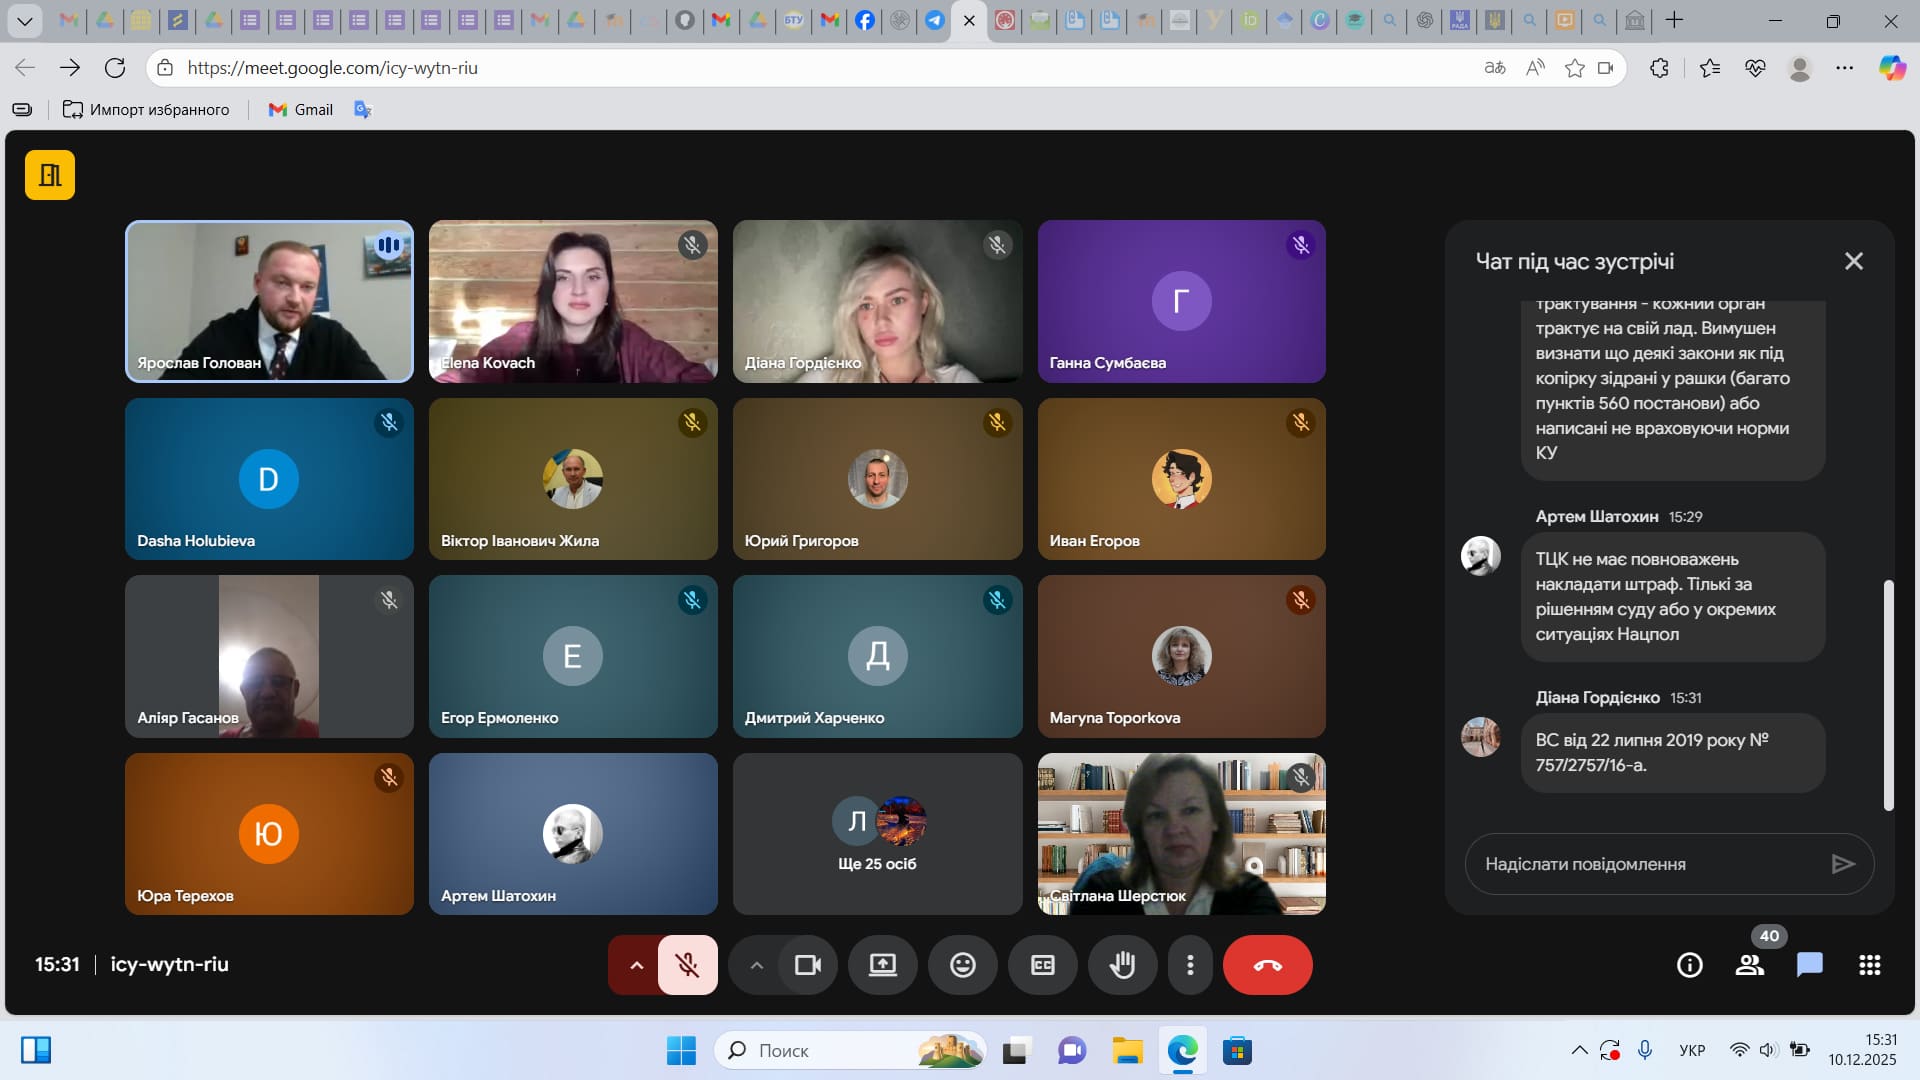Show the participants list with 40 badge
This screenshot has height=1080, width=1920.
[x=1749, y=965]
